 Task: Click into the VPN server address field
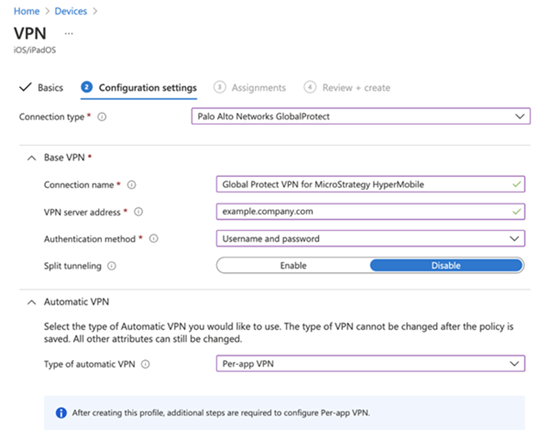(370, 212)
